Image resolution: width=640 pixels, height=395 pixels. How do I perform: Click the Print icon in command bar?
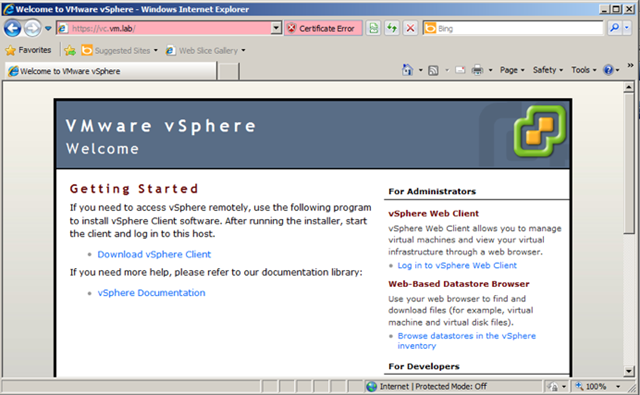(x=477, y=70)
